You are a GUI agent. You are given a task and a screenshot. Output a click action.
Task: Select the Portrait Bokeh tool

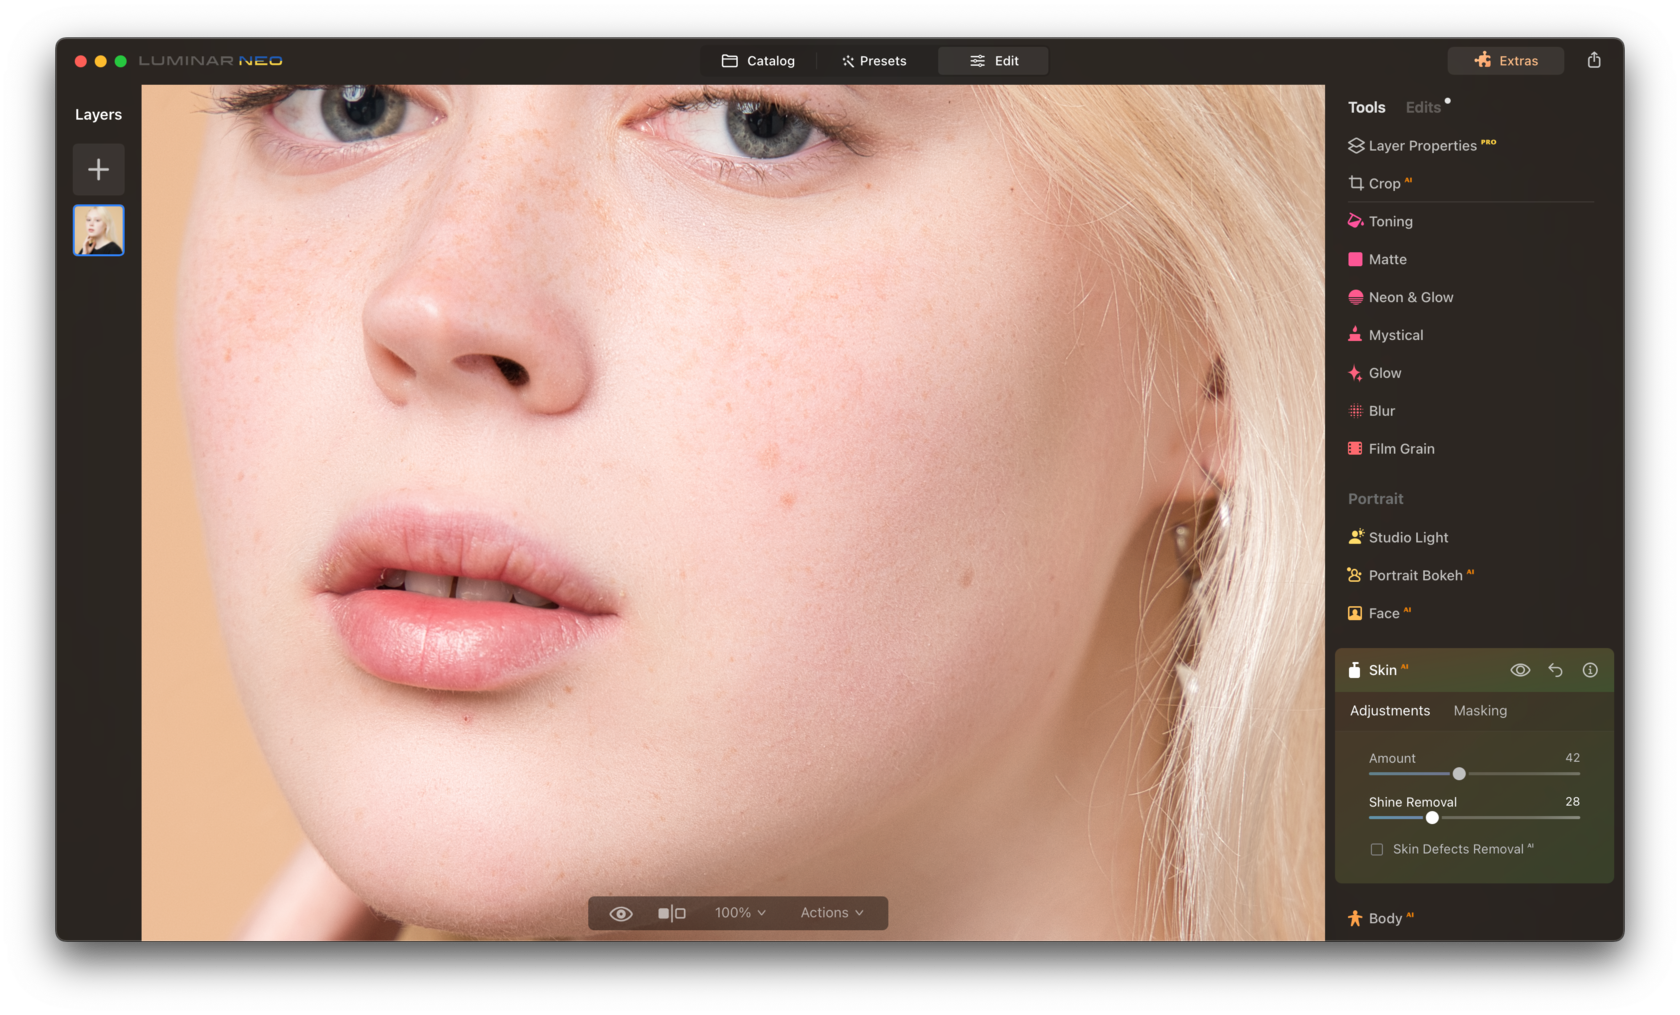(x=1415, y=575)
